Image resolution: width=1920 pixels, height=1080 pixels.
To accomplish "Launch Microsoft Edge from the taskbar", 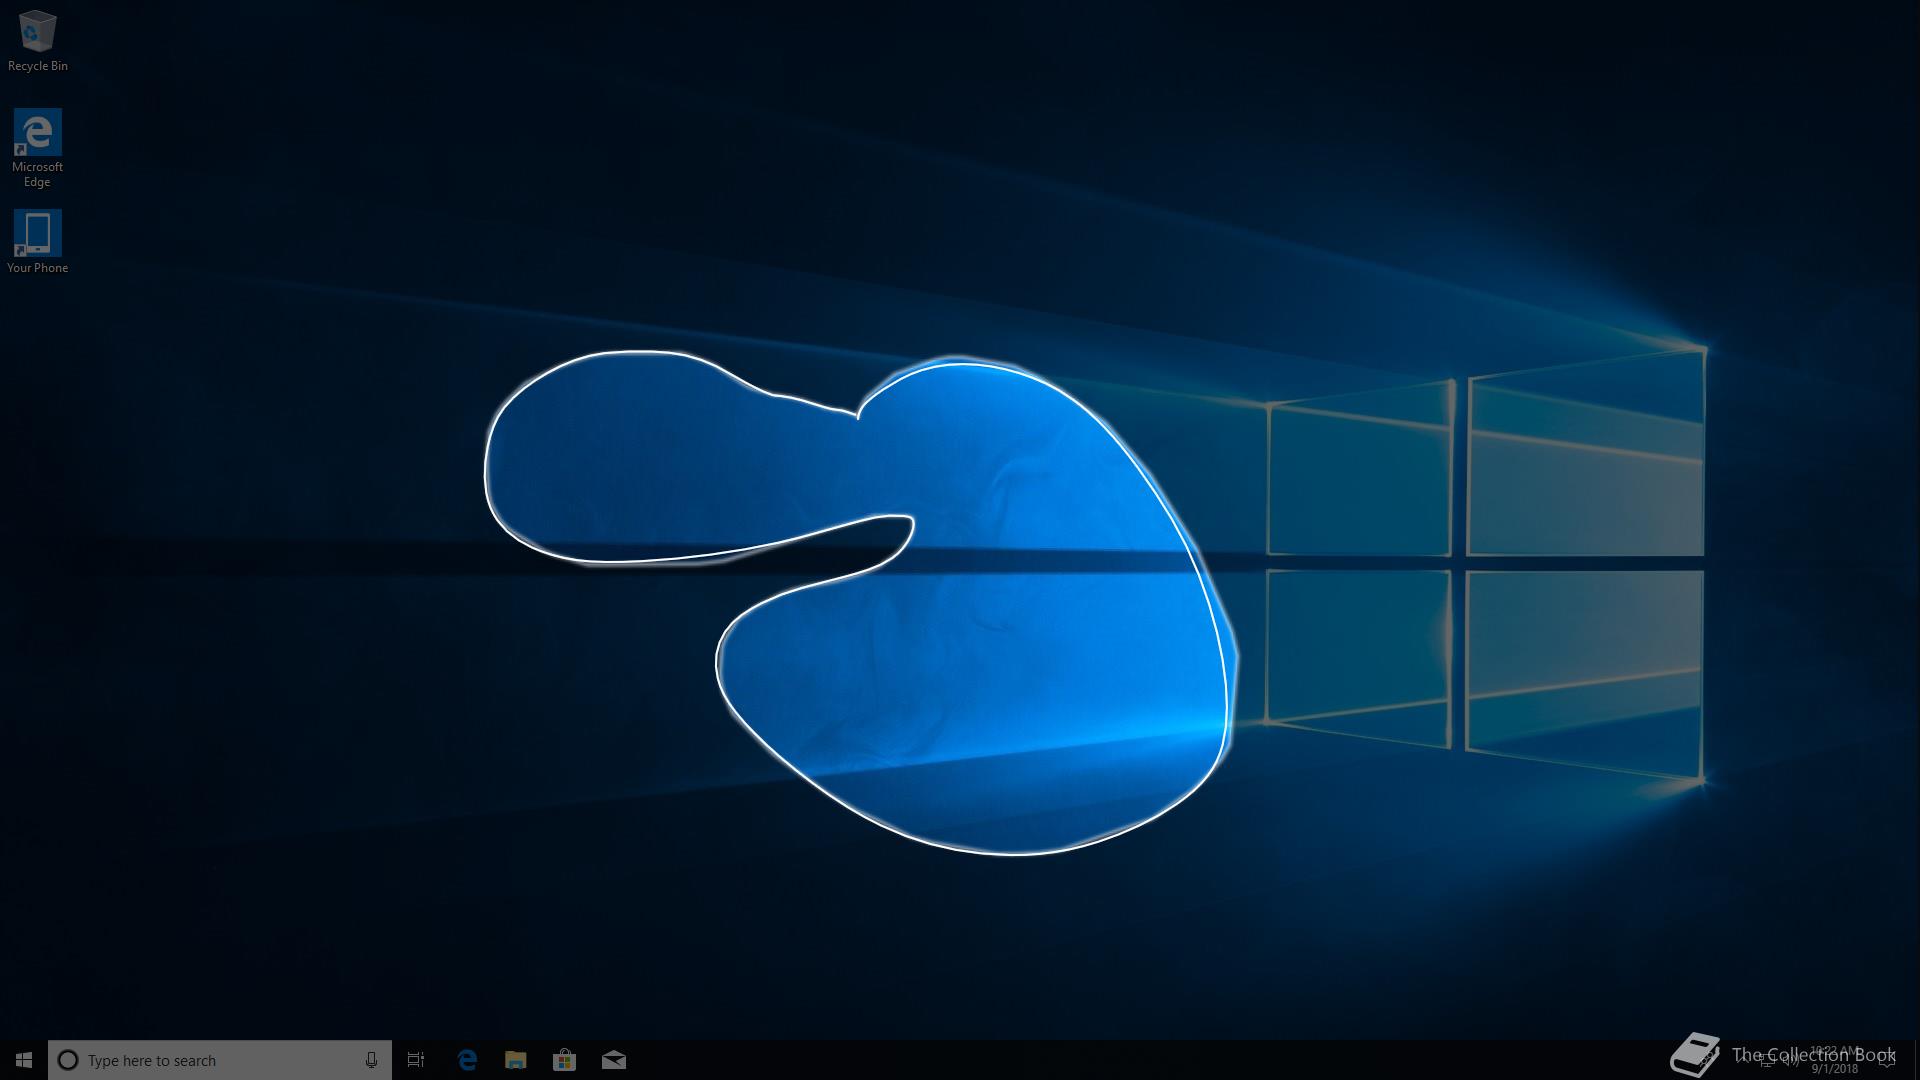I will pyautogui.click(x=467, y=1060).
